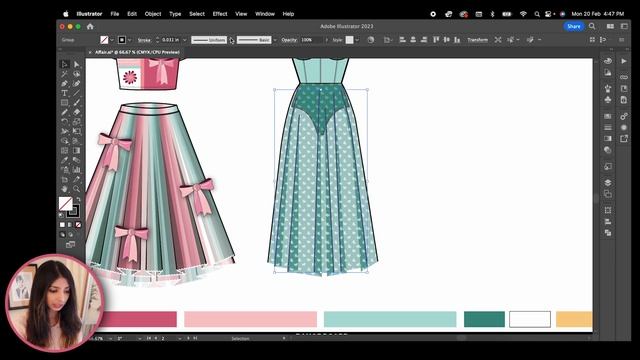Select the Magic Wand tool

click(x=64, y=74)
